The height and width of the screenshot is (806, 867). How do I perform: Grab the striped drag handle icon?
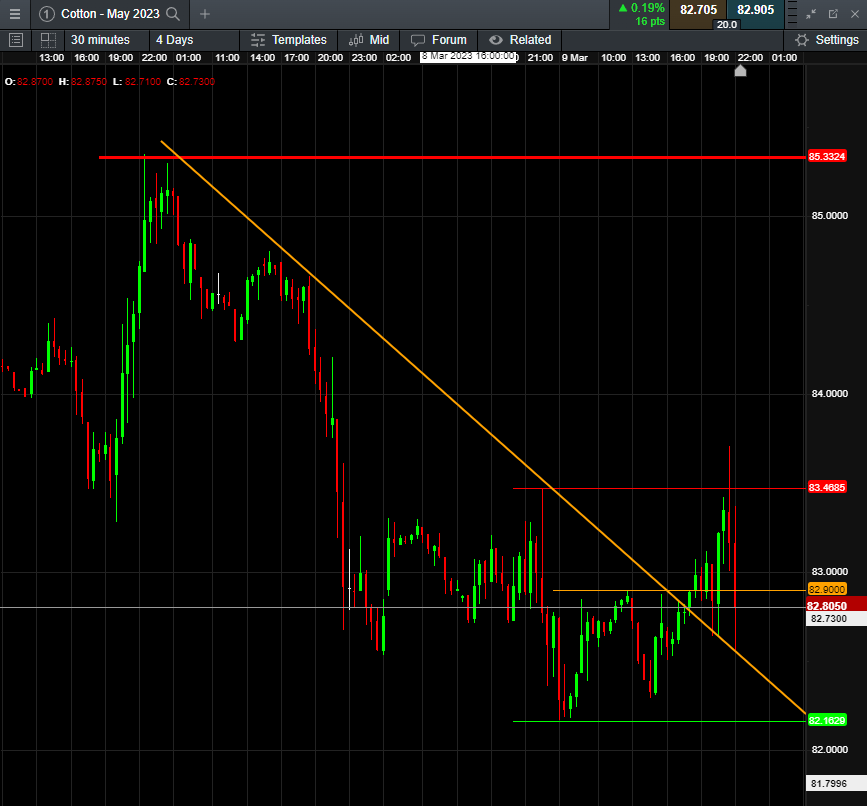pyautogui.click(x=792, y=13)
